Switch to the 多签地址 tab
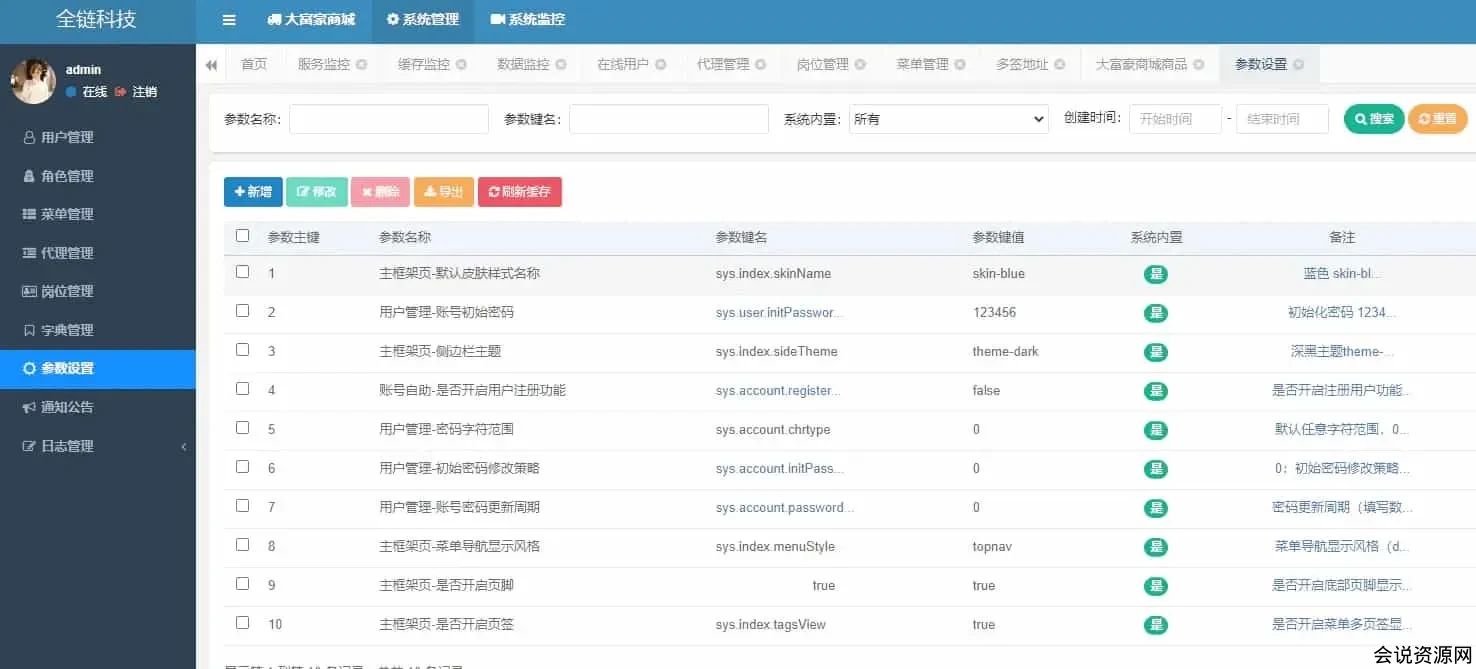Viewport: 1476px width, 669px height. coord(1022,64)
